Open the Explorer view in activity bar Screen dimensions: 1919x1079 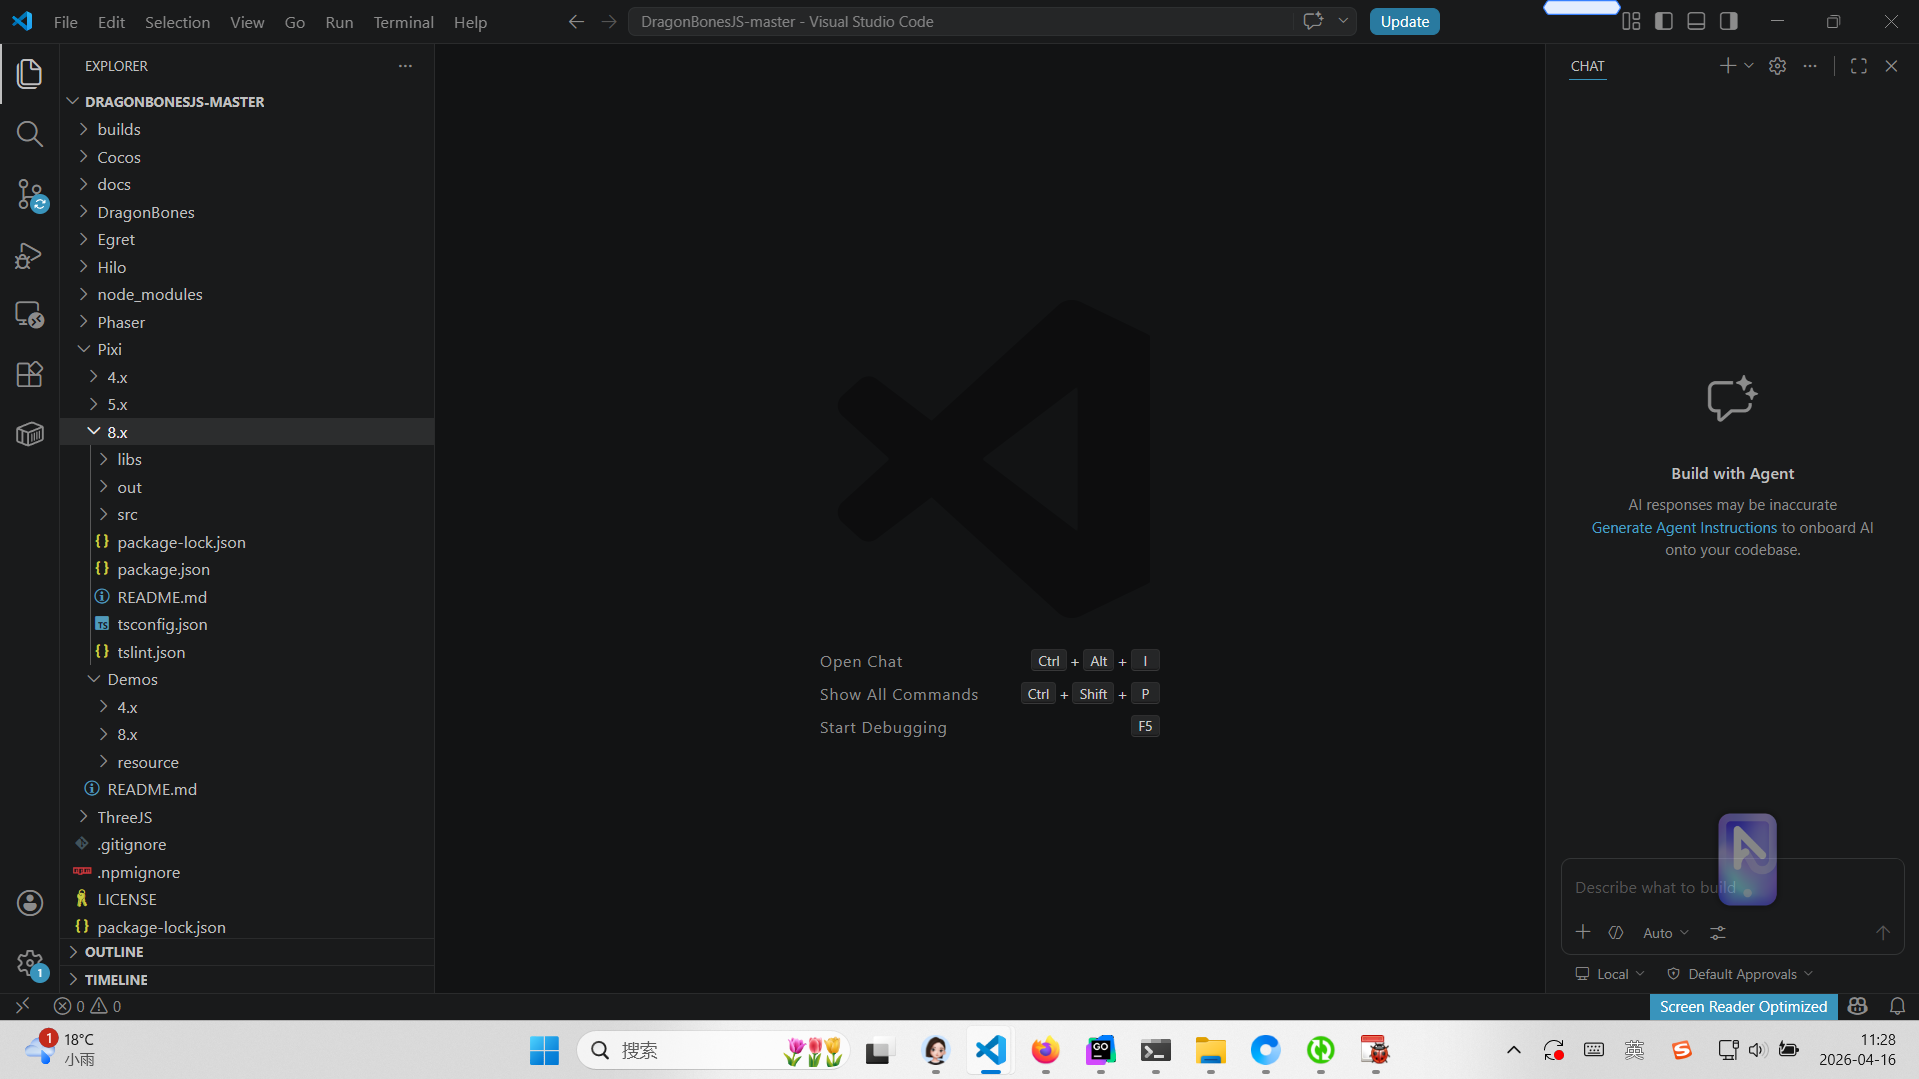coord(30,73)
